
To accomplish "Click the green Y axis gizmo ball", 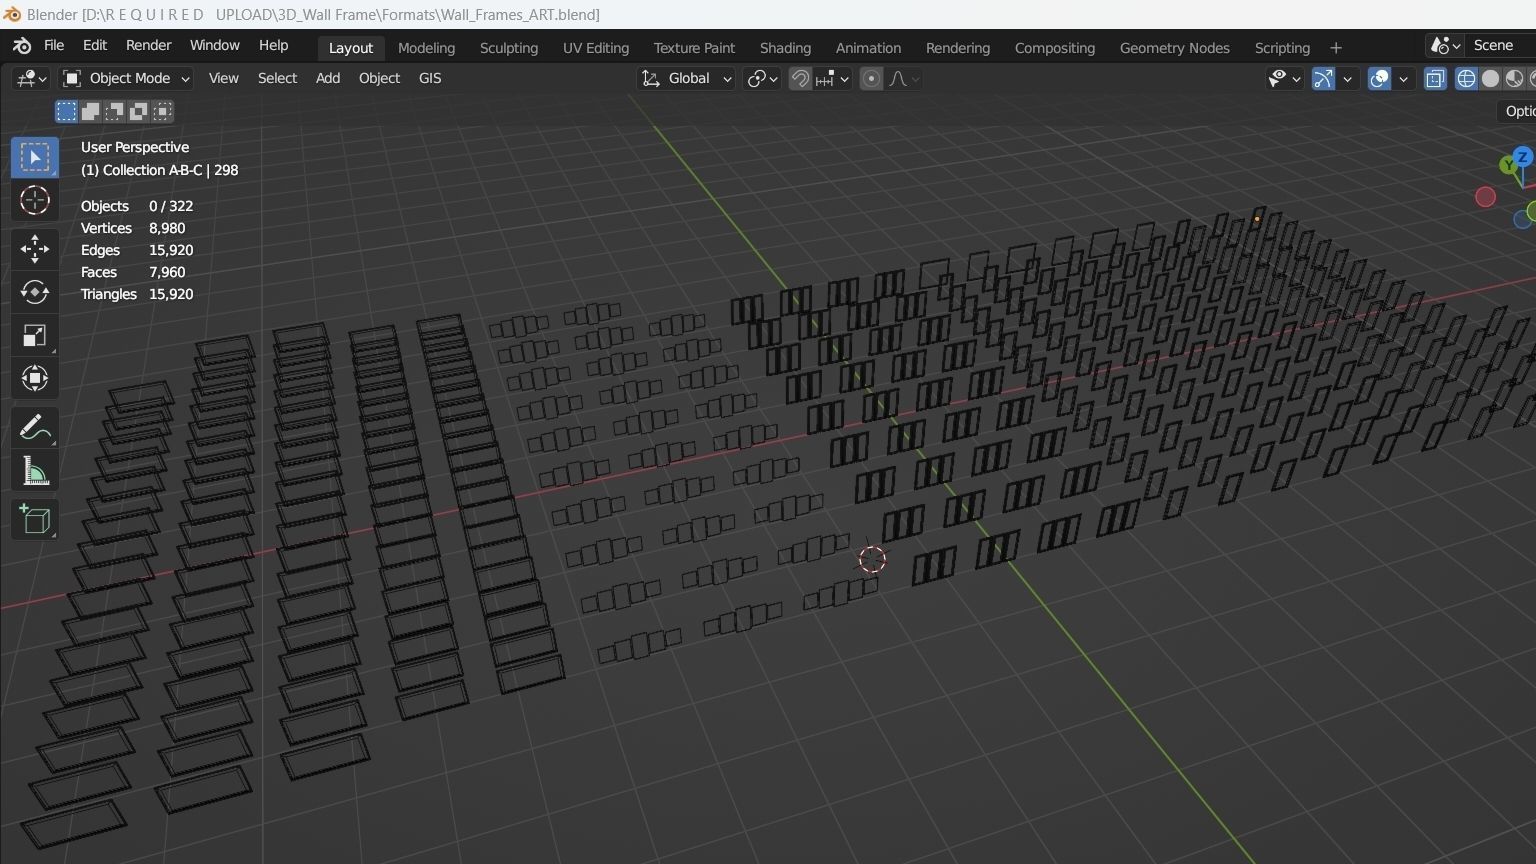I will [1508, 165].
